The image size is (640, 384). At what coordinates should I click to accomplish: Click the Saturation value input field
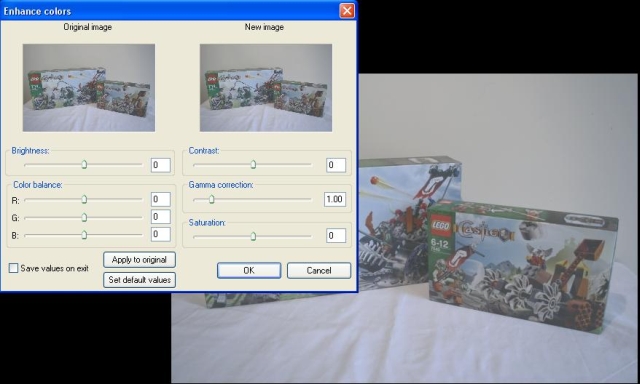pyautogui.click(x=336, y=235)
